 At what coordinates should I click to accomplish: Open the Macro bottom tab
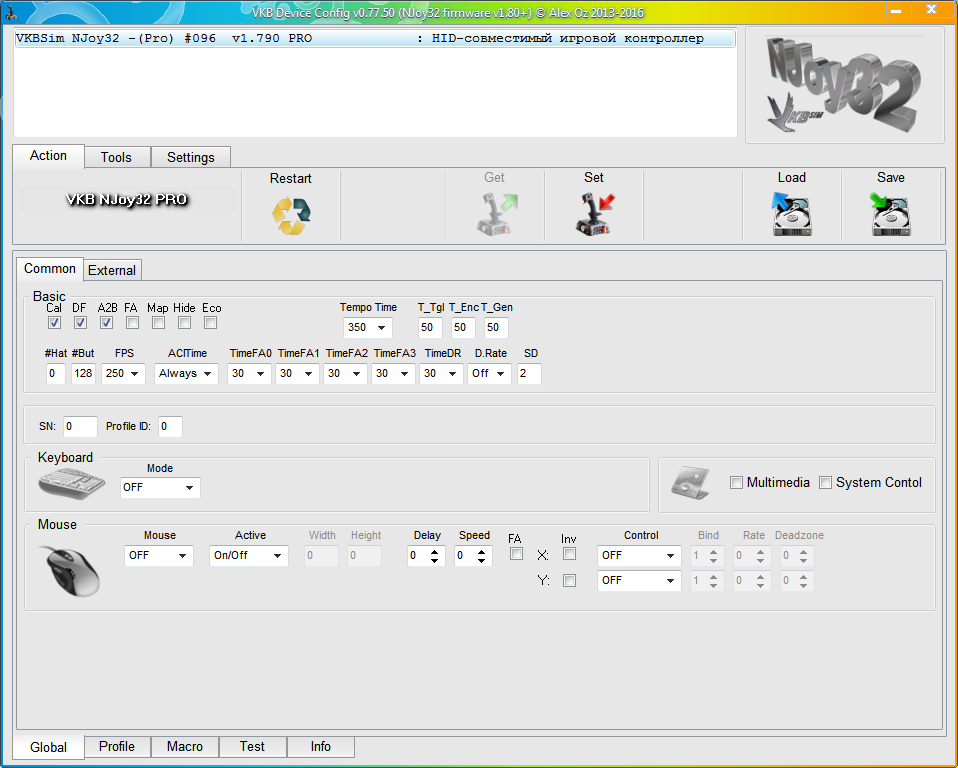(185, 747)
